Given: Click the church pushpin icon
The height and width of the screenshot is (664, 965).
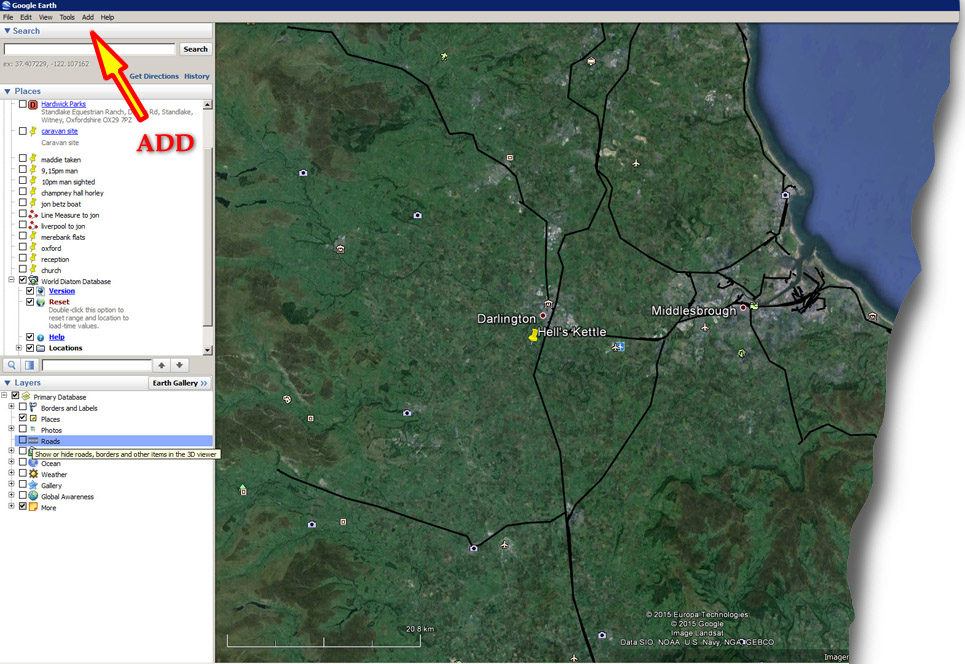Looking at the screenshot, I should [x=33, y=269].
